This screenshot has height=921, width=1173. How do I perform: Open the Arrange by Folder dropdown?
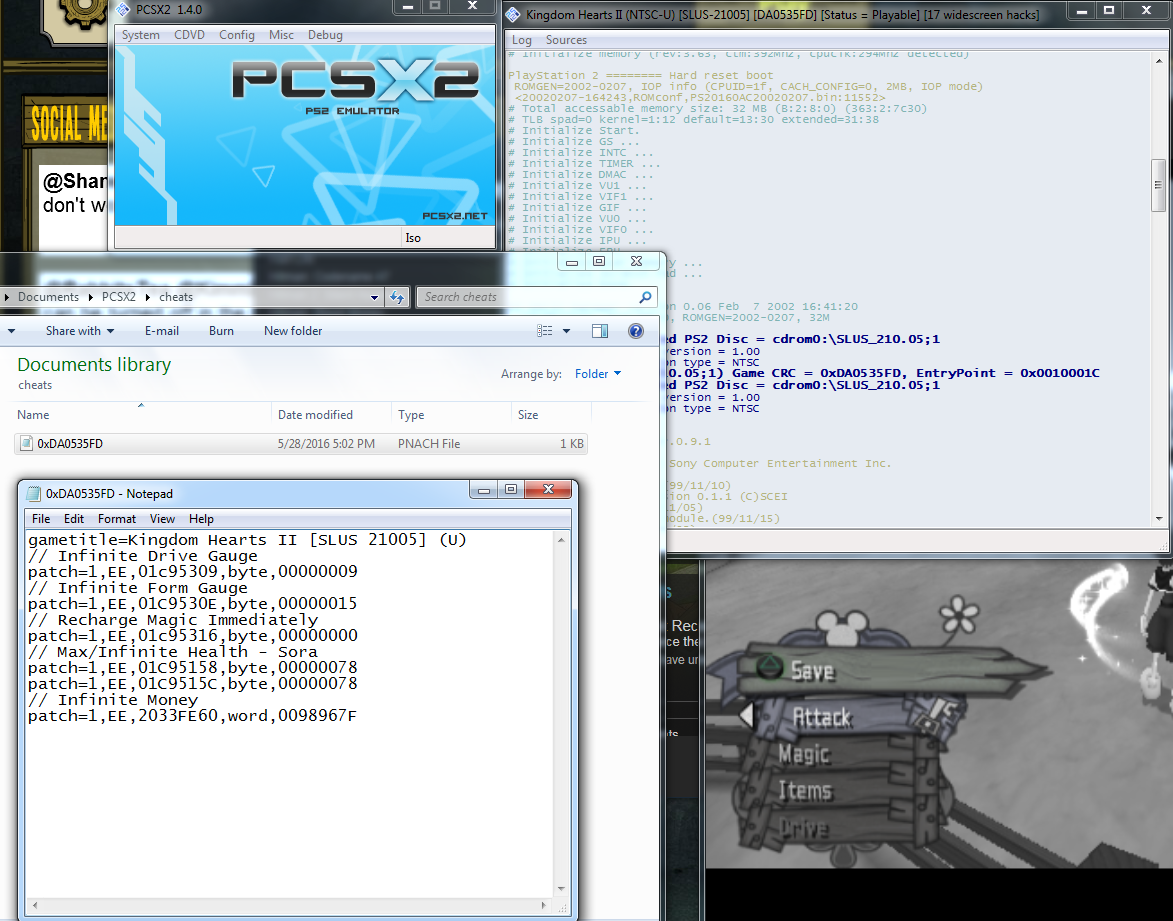pos(598,373)
